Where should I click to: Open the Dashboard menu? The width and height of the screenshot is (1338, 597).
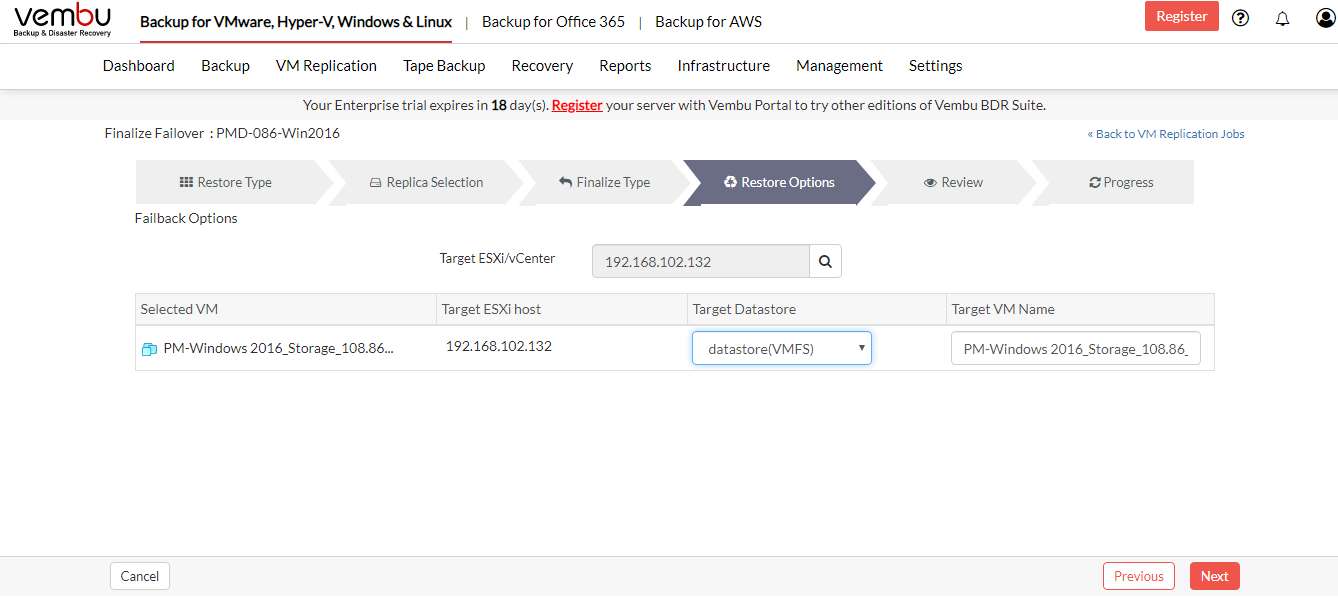point(139,66)
